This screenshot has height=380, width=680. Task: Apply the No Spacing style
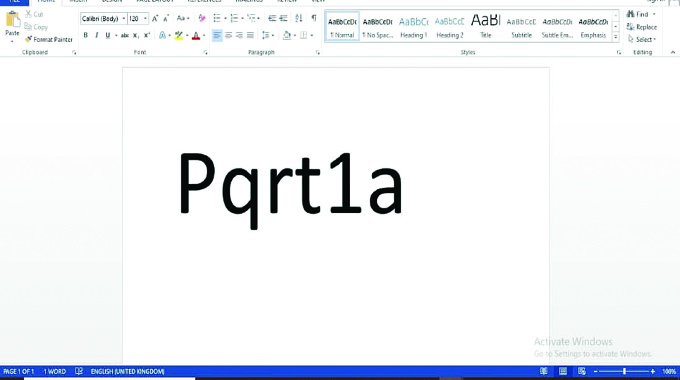point(378,27)
